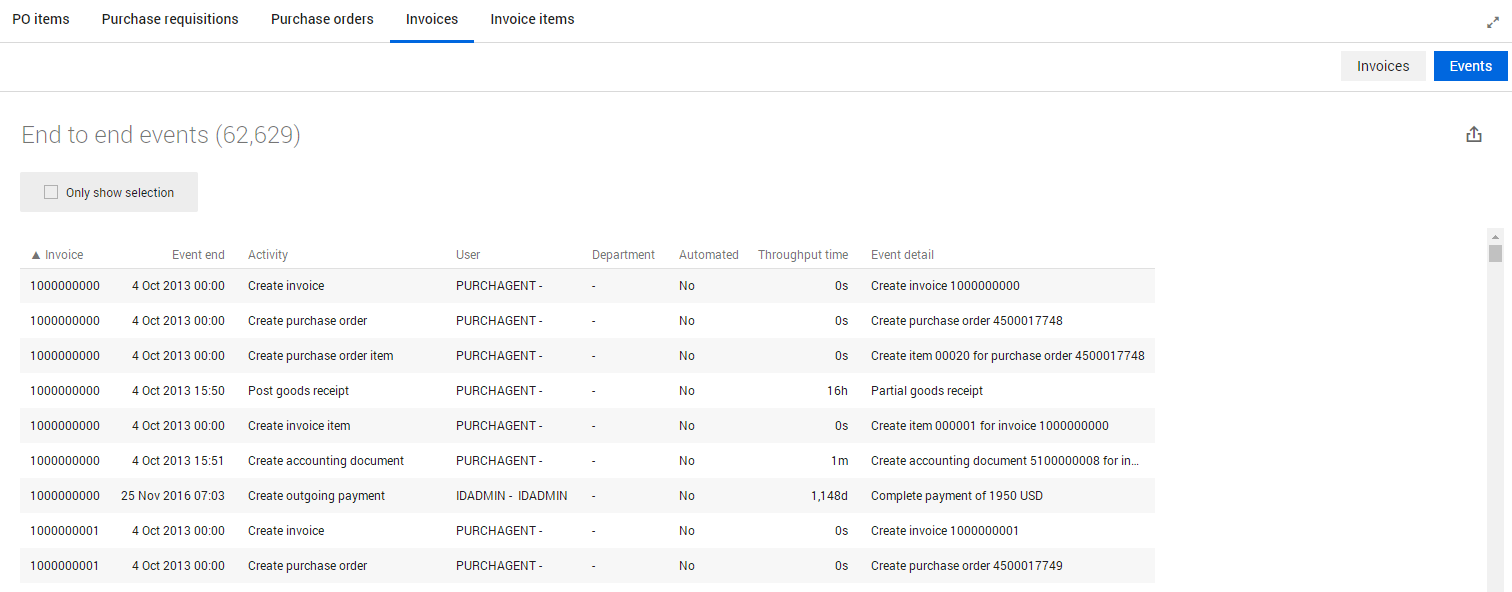The image size is (1512, 592).
Task: Sort by Event end column header
Action: pyautogui.click(x=198, y=255)
